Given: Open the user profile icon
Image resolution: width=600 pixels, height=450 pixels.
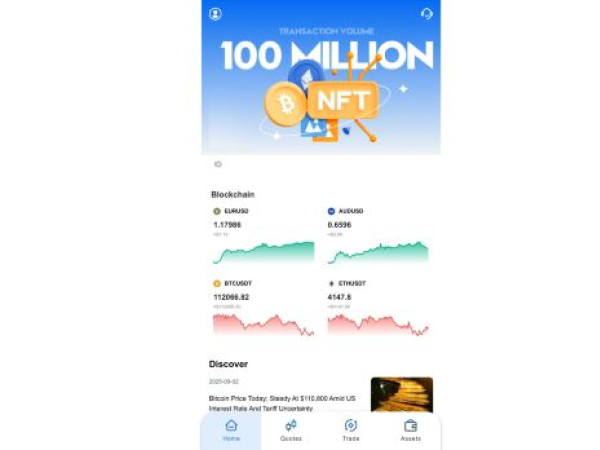Looking at the screenshot, I should 215,14.
